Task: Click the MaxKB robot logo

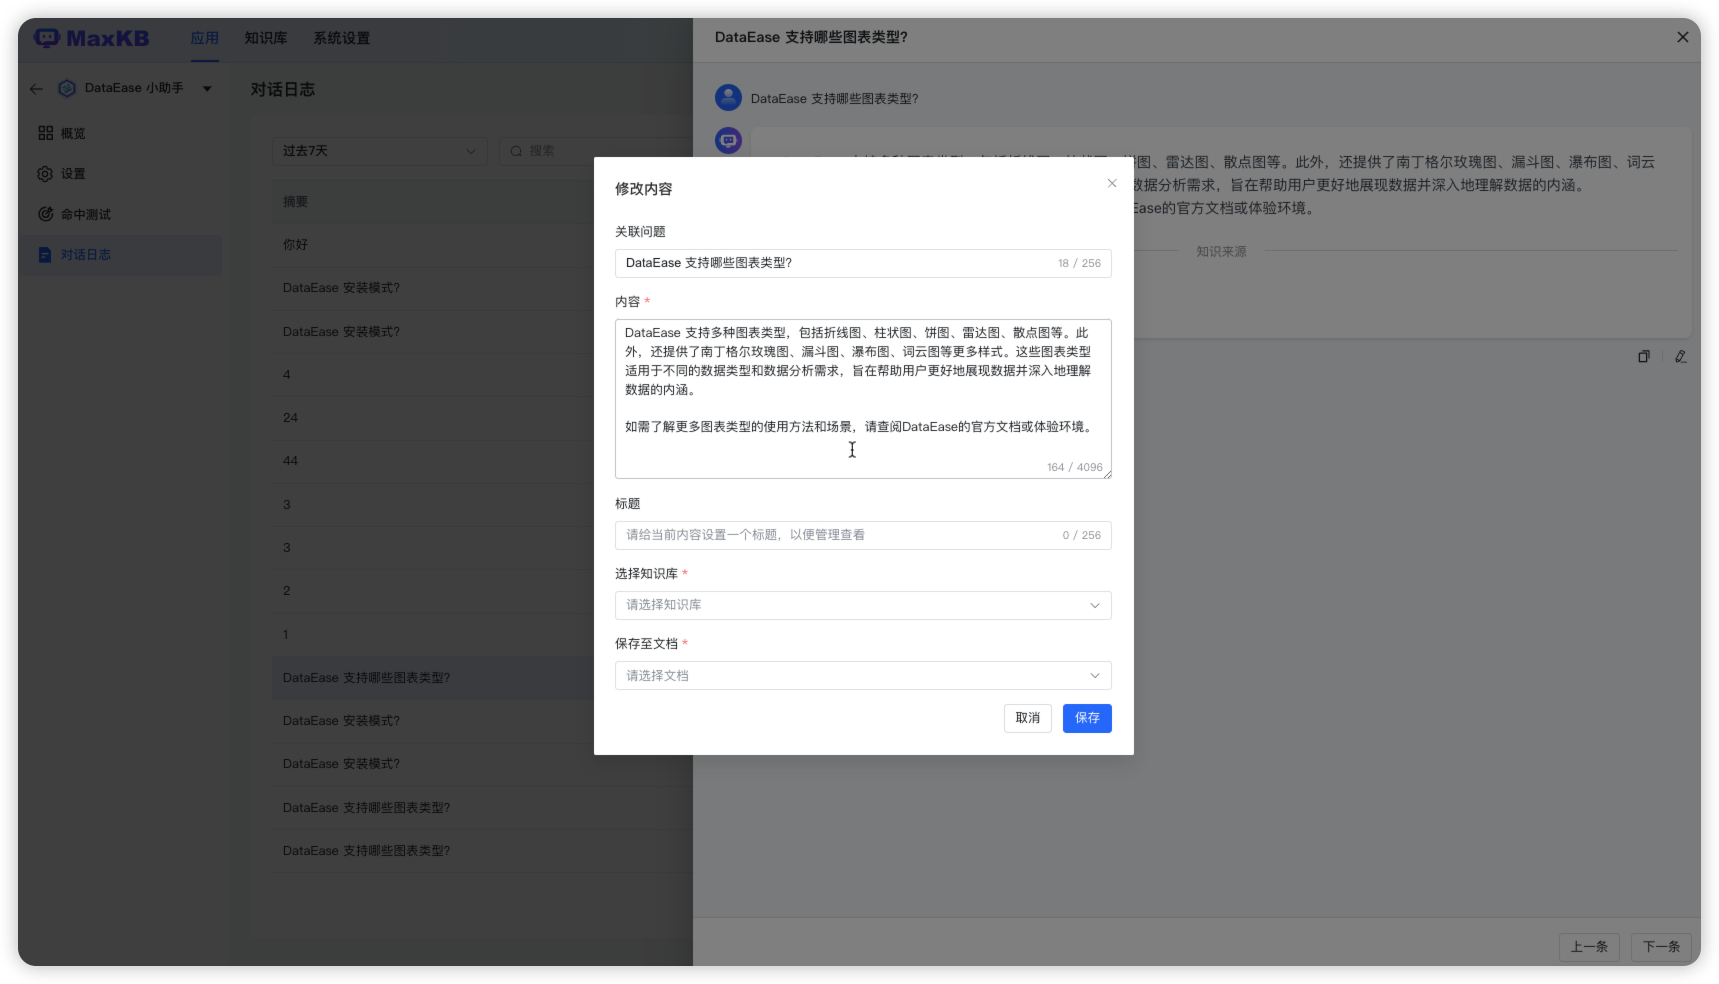Action: (46, 37)
